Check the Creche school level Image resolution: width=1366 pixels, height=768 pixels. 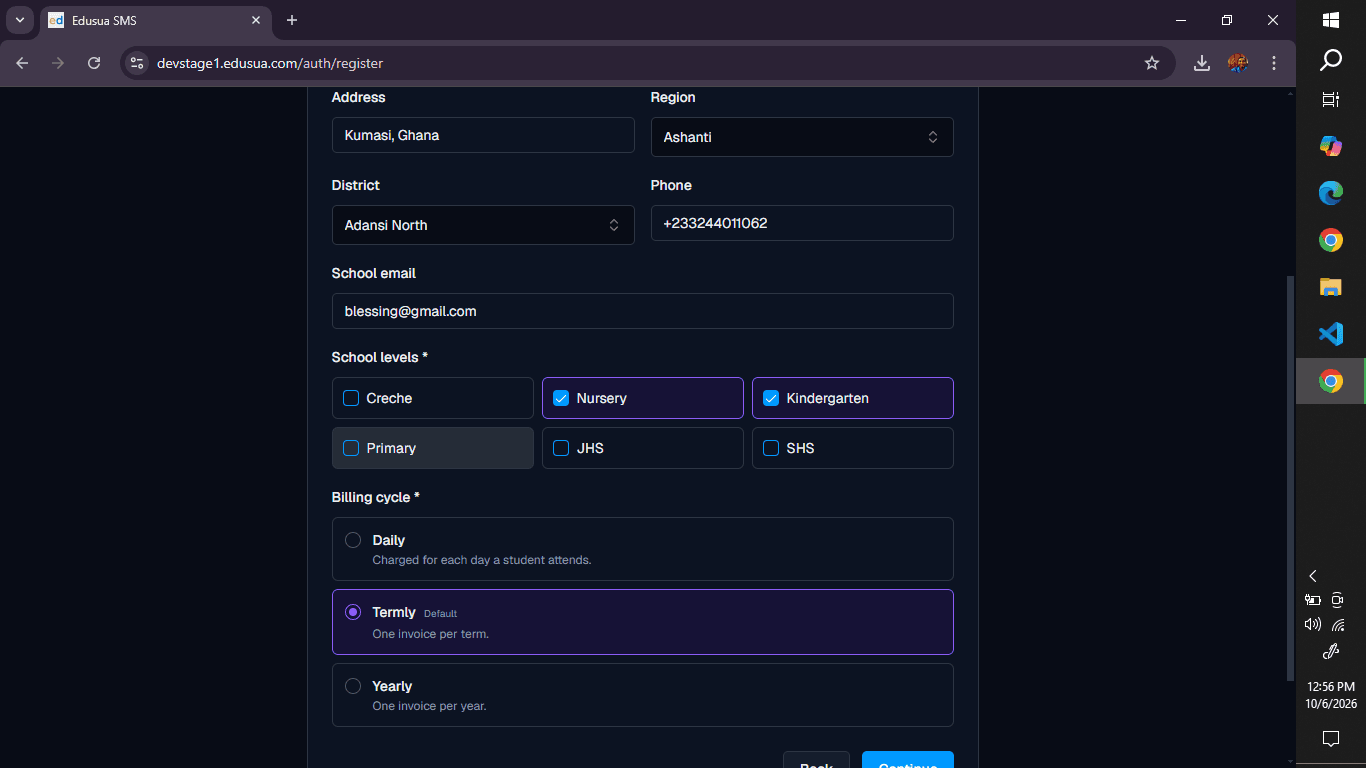pyautogui.click(x=351, y=398)
